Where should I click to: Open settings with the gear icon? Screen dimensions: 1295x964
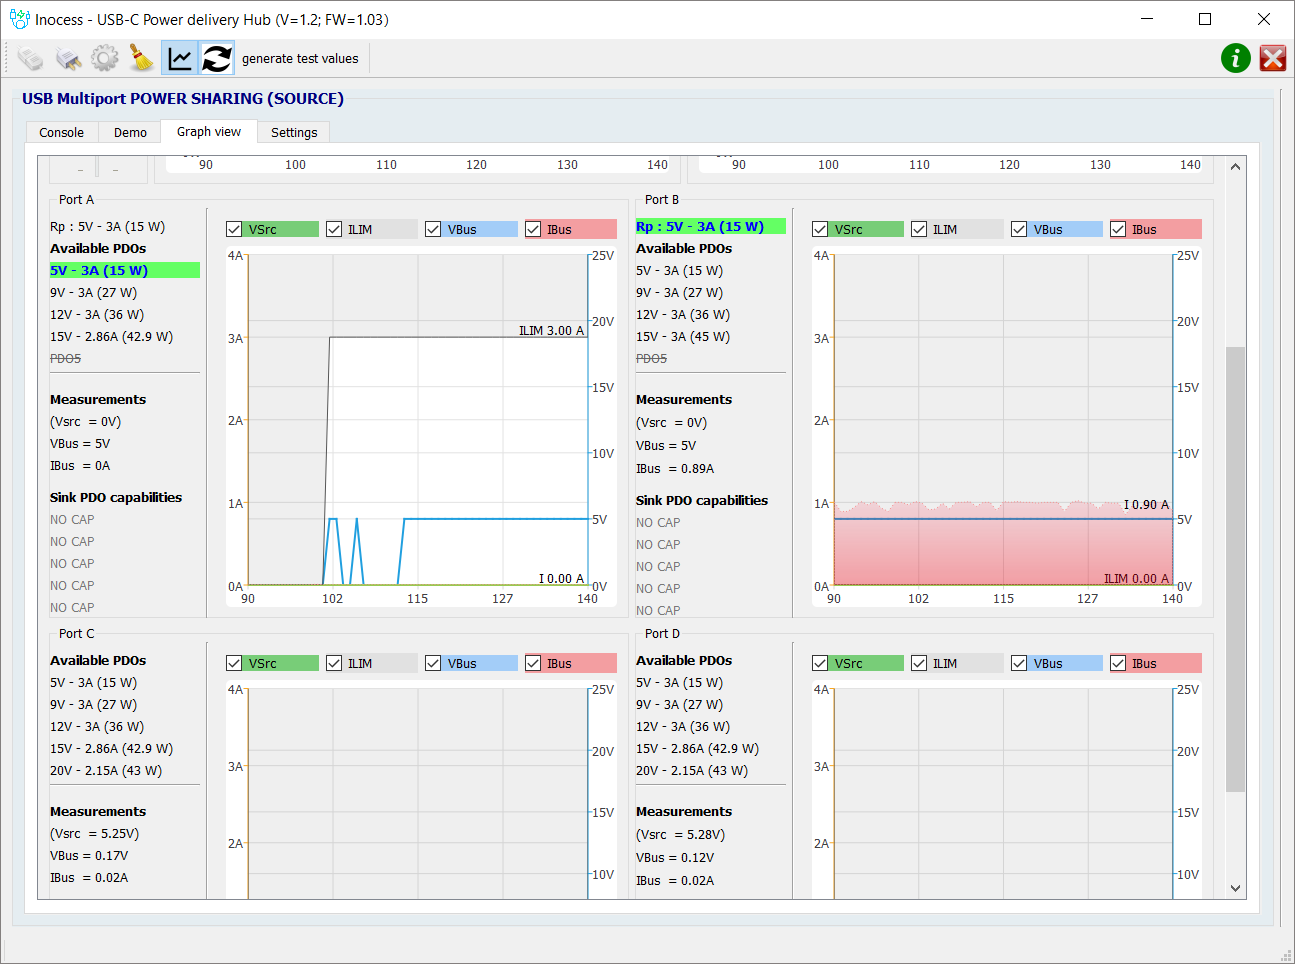coord(105,59)
